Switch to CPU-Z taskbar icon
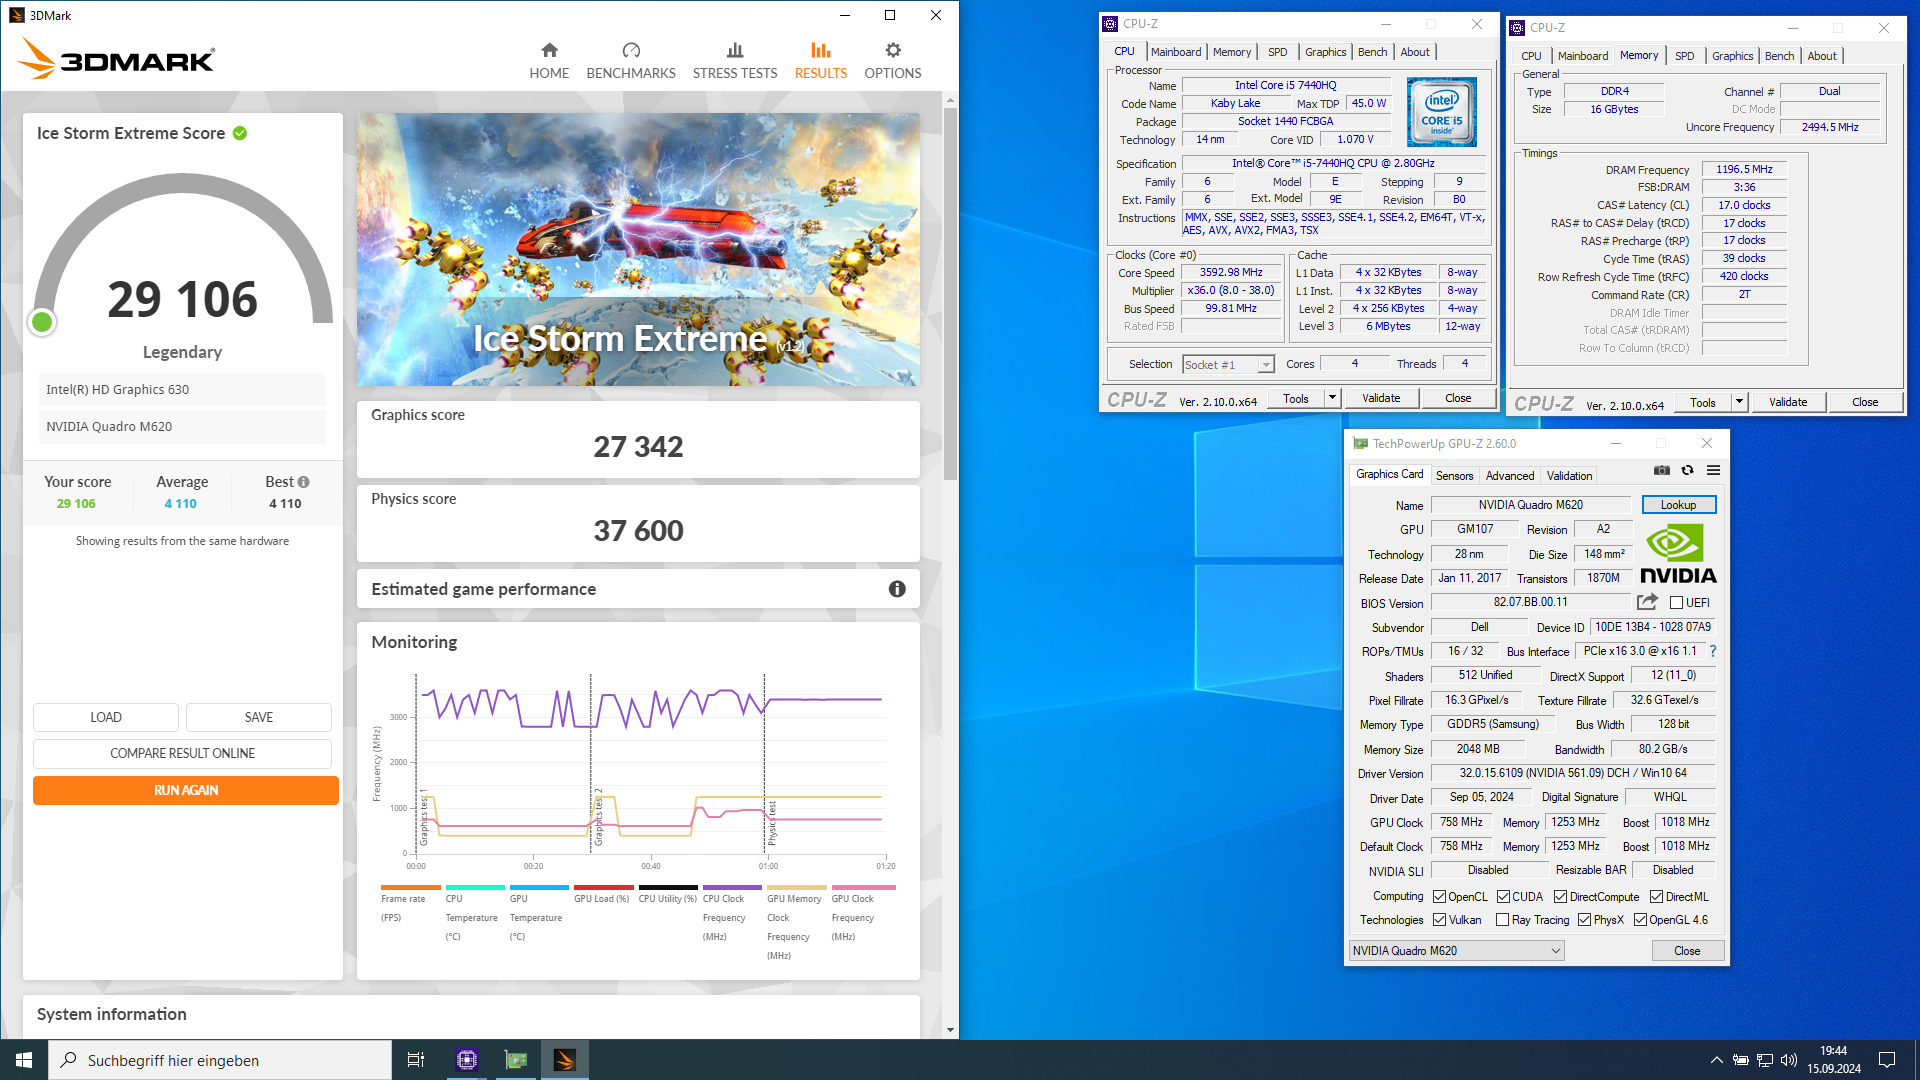 coord(467,1060)
